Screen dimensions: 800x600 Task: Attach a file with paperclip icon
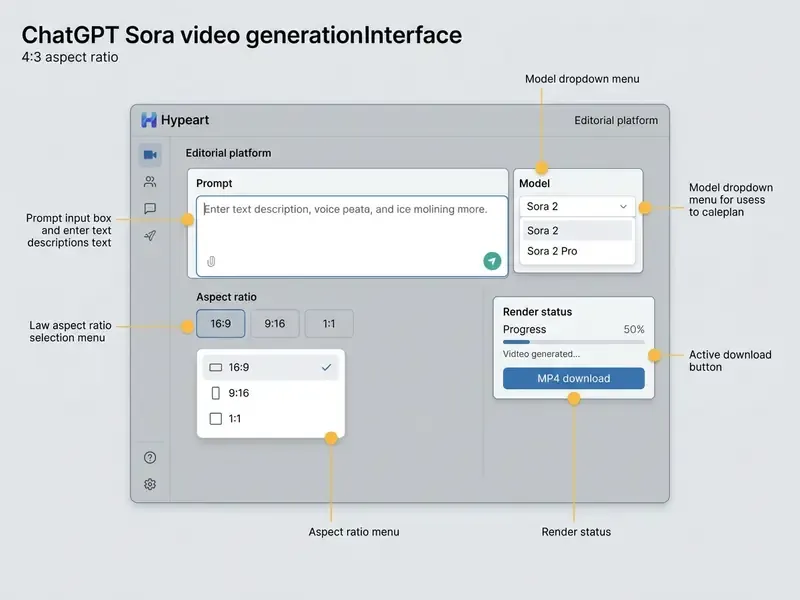(211, 262)
